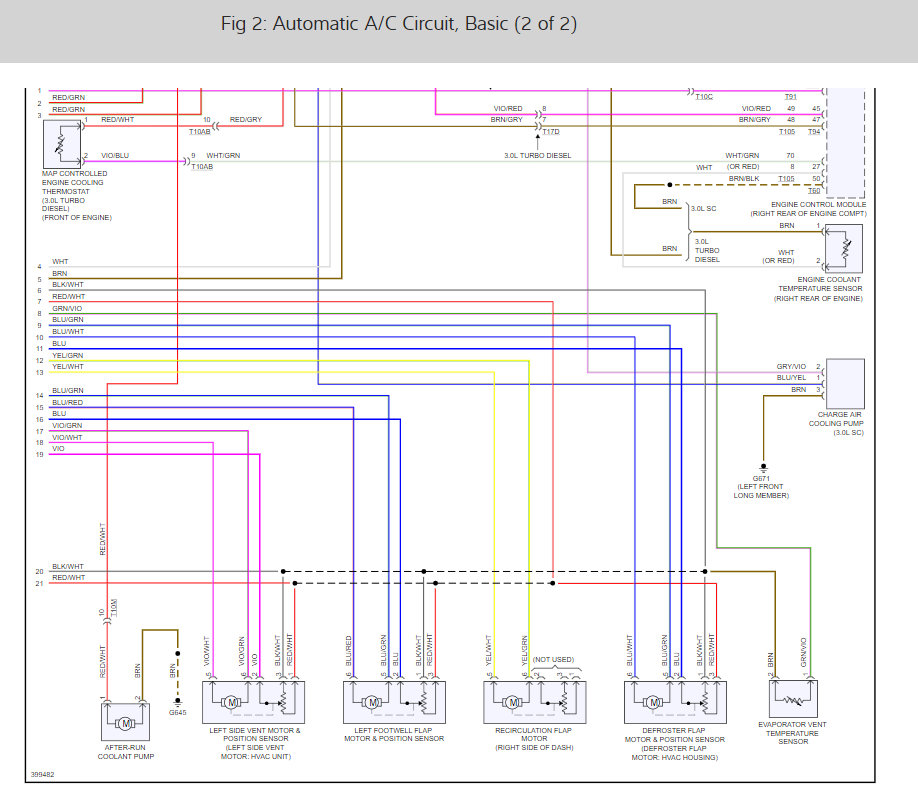The image size is (918, 799).
Task: Click 'LEFT FOOTWELL FLAP MOTOR & POSITION SENSOR' caption
Action: [393, 735]
